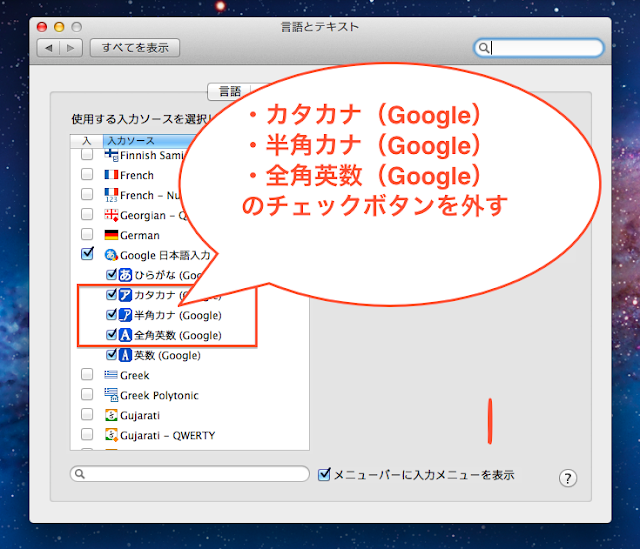Enable the Greek Polytonic checkbox
Viewport: 640px width, 549px height.
(x=87, y=394)
